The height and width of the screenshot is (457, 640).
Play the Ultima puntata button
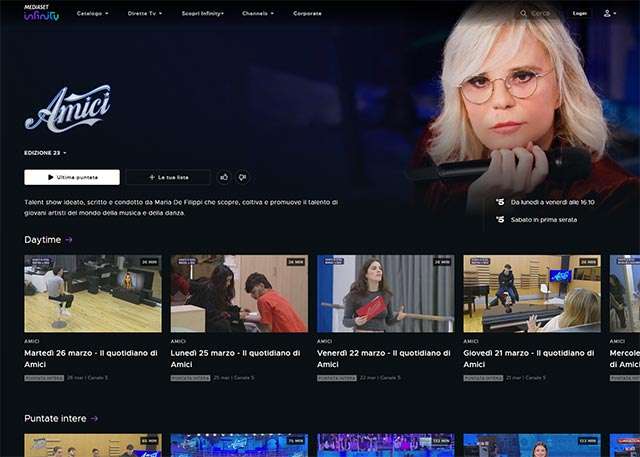[72, 177]
